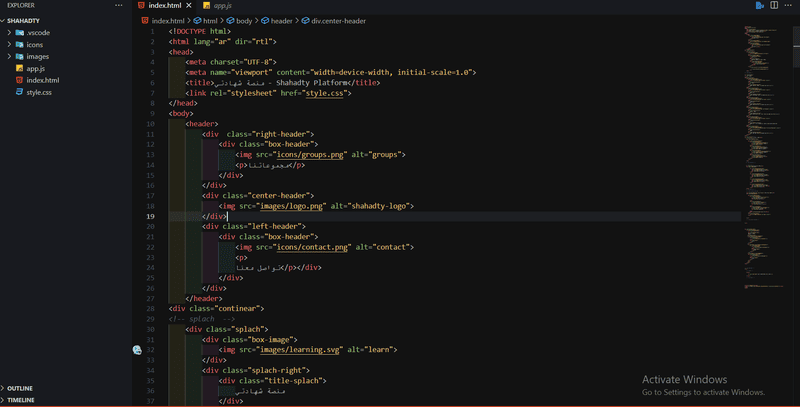Click the 'Shahadty Platform' title text
Screen dimensions: 800x407
[312, 83]
